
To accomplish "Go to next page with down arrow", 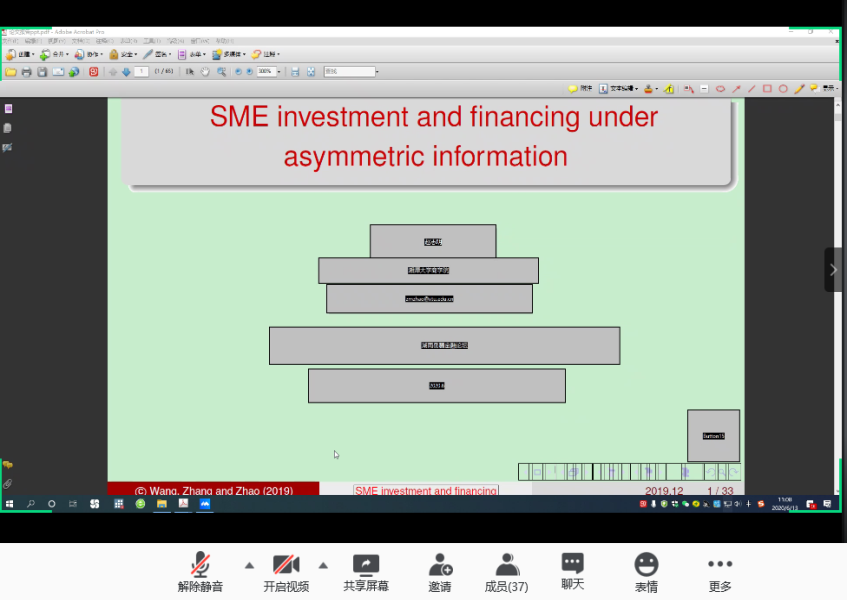I will (126, 72).
